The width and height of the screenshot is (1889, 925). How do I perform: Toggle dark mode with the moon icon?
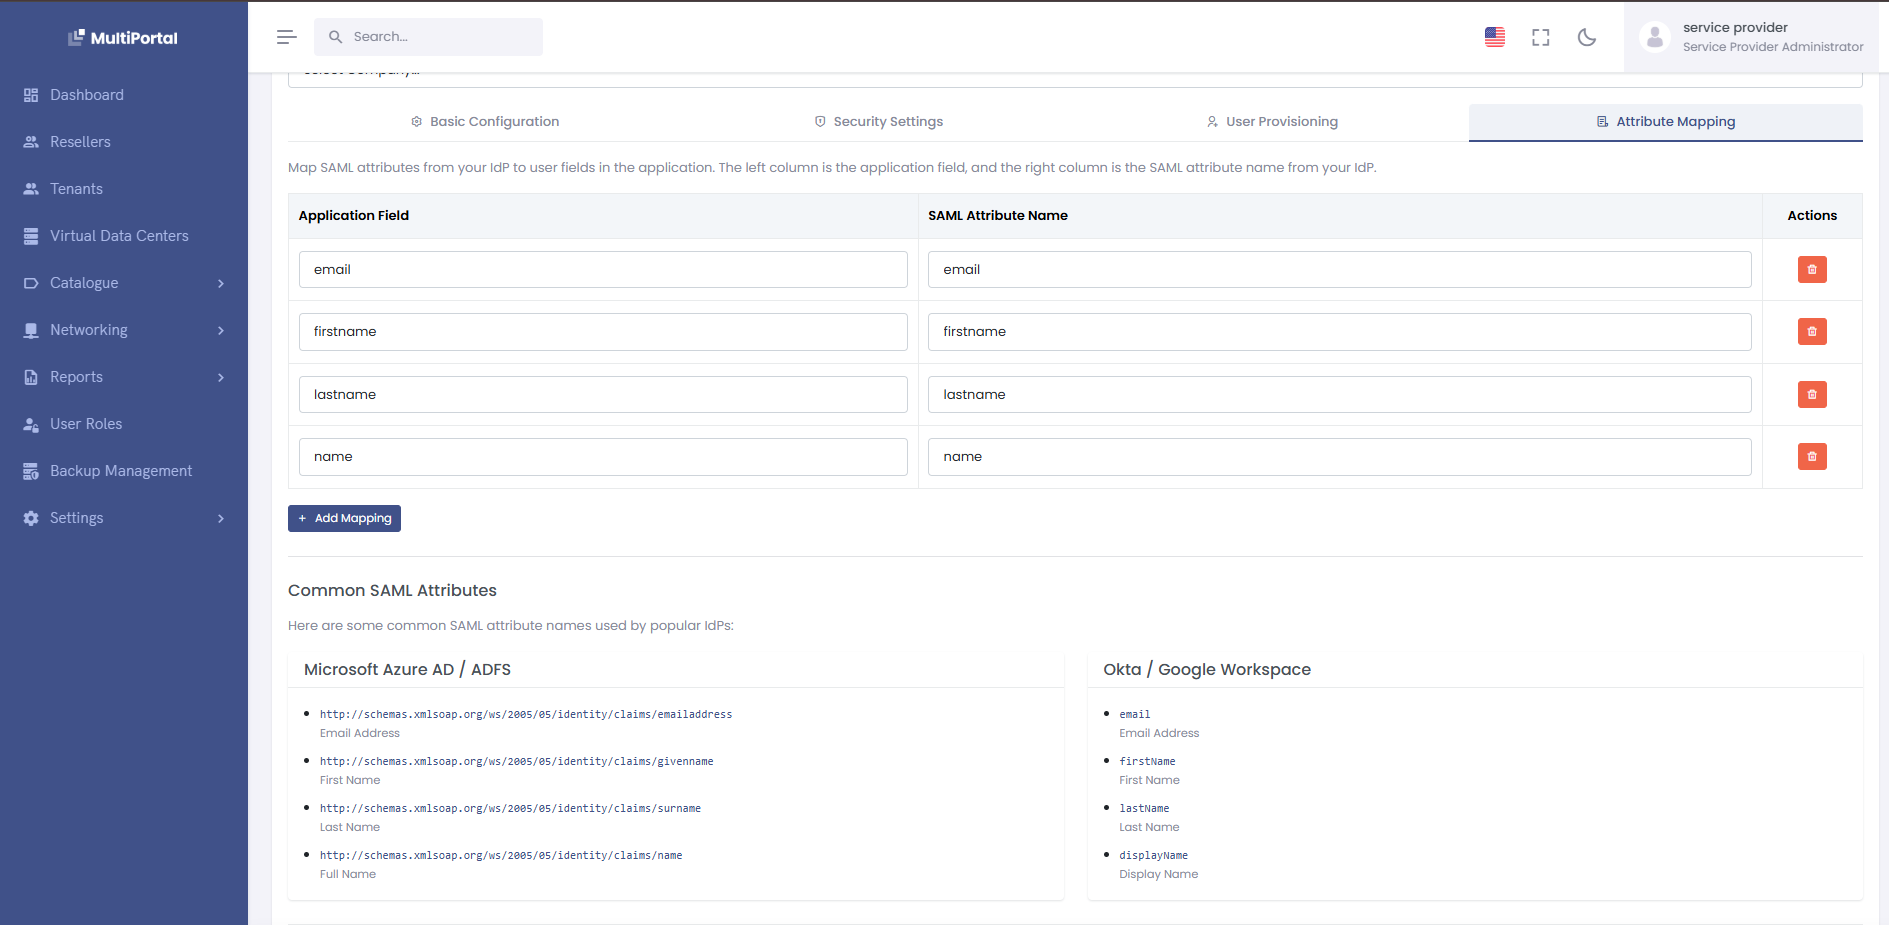[1587, 36]
